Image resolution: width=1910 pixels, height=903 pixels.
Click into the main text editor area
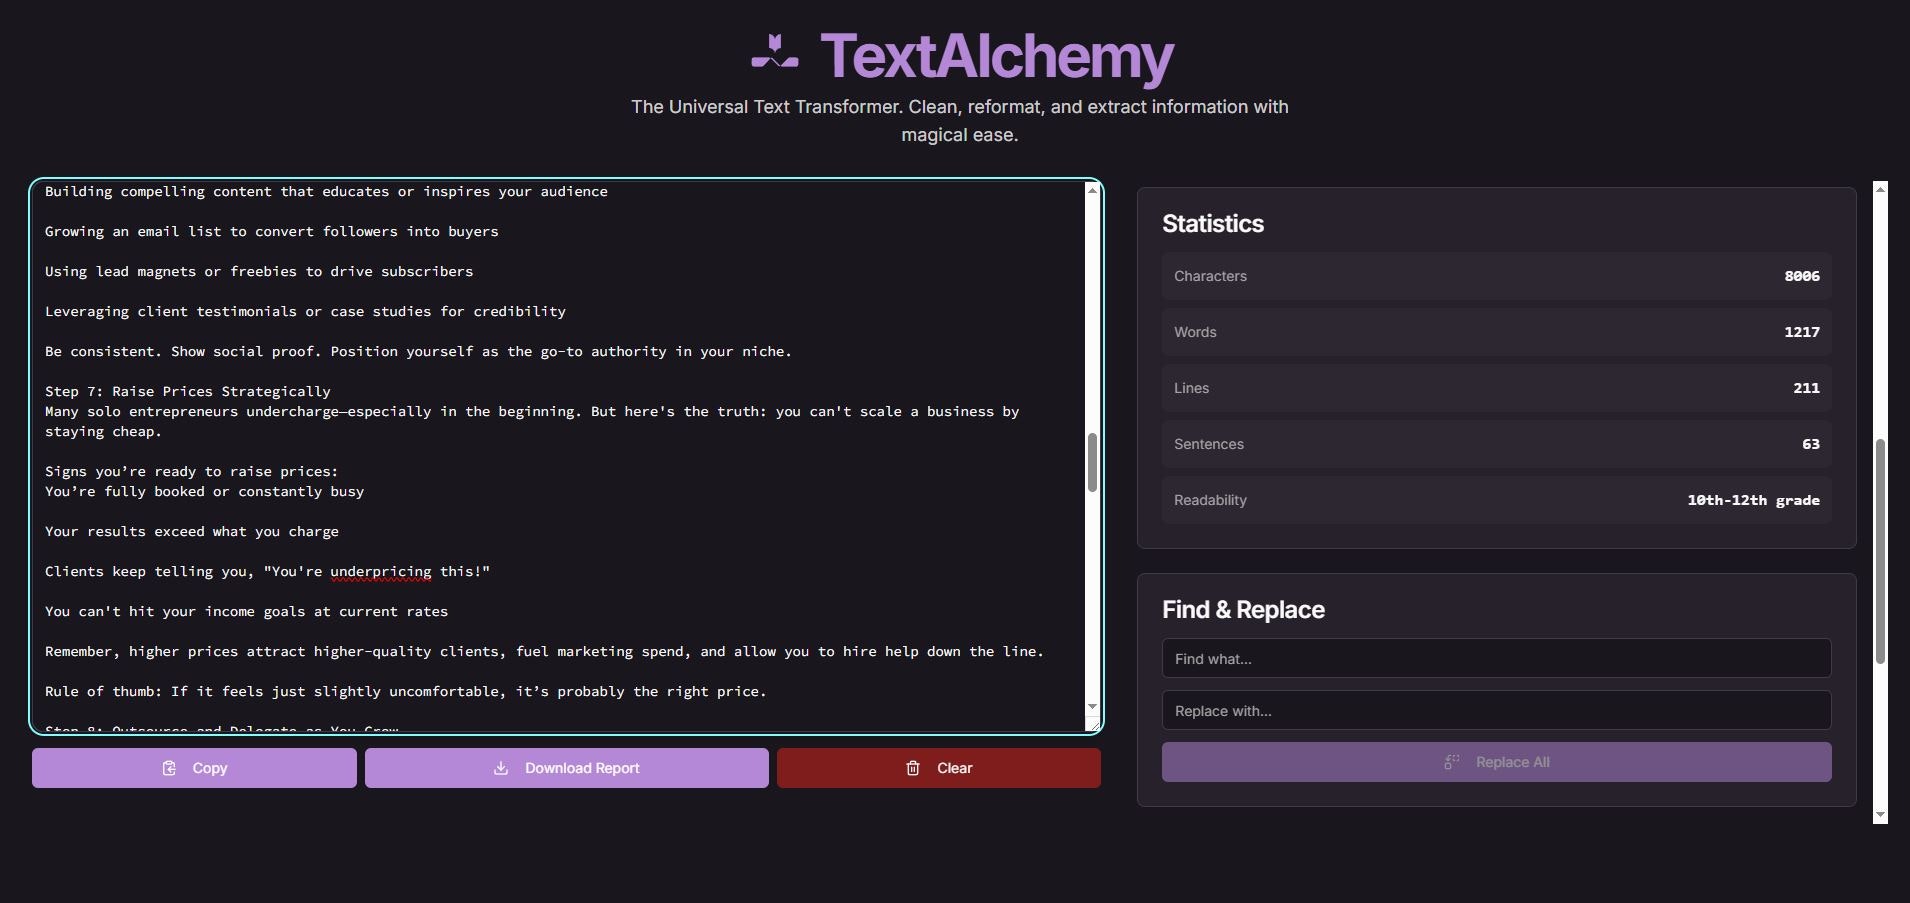click(x=550, y=450)
